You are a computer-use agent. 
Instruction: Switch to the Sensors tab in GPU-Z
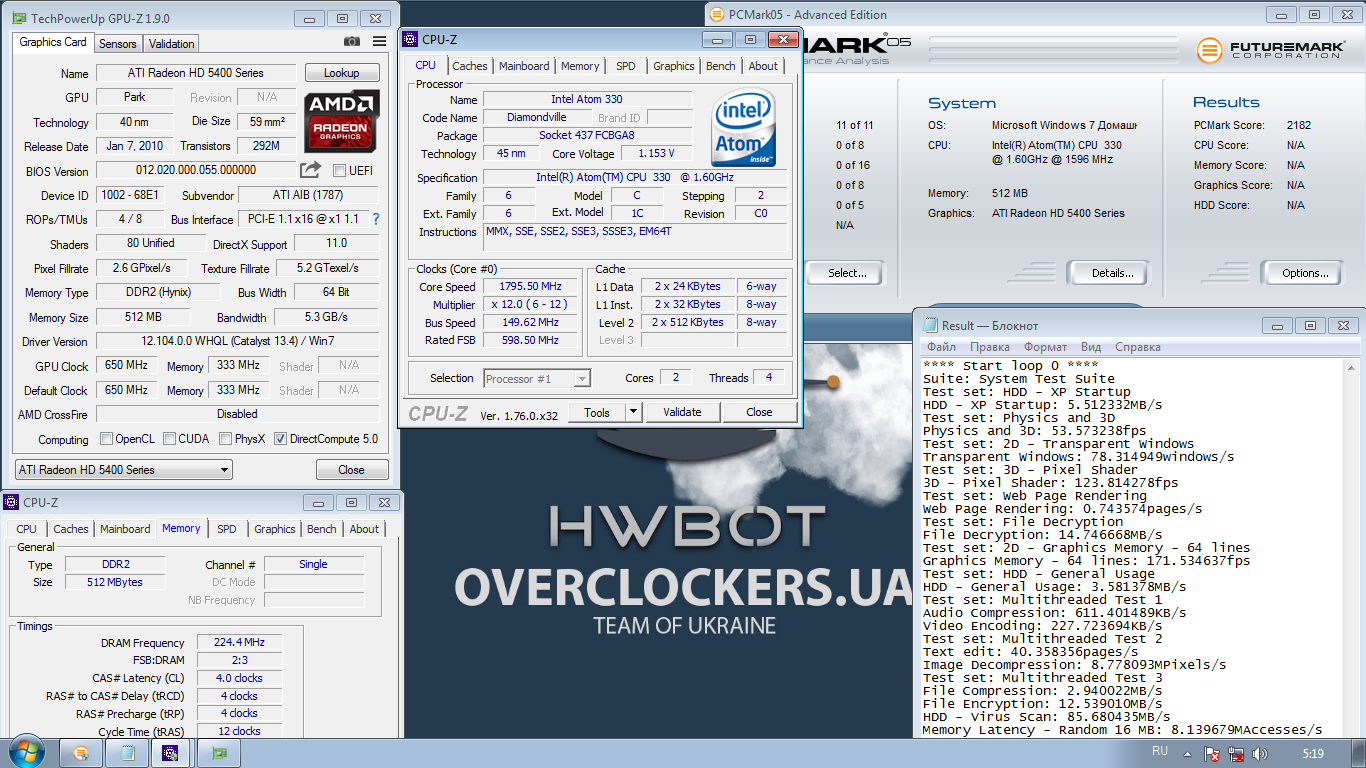click(118, 43)
